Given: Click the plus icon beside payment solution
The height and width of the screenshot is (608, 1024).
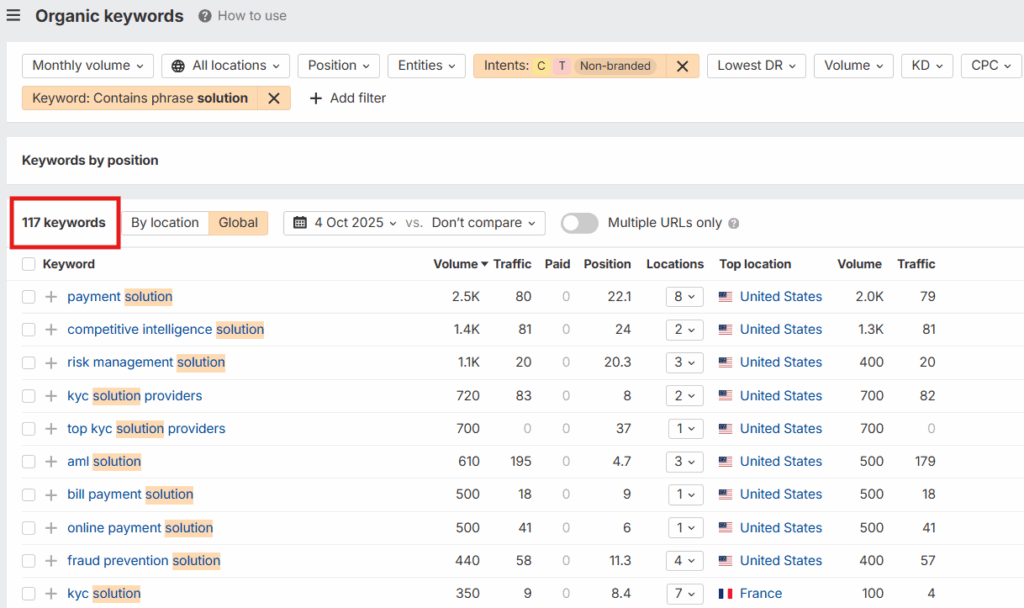Looking at the screenshot, I should click(x=51, y=297).
